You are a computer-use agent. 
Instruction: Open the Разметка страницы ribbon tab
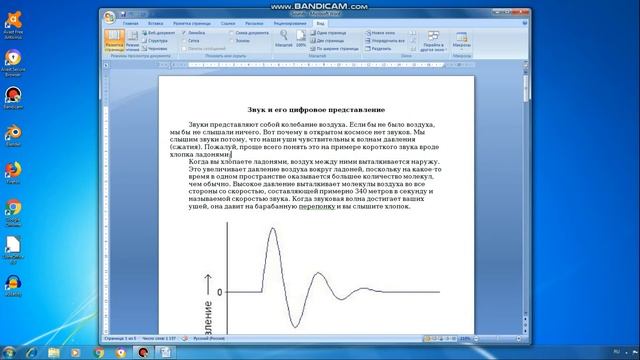click(x=192, y=24)
